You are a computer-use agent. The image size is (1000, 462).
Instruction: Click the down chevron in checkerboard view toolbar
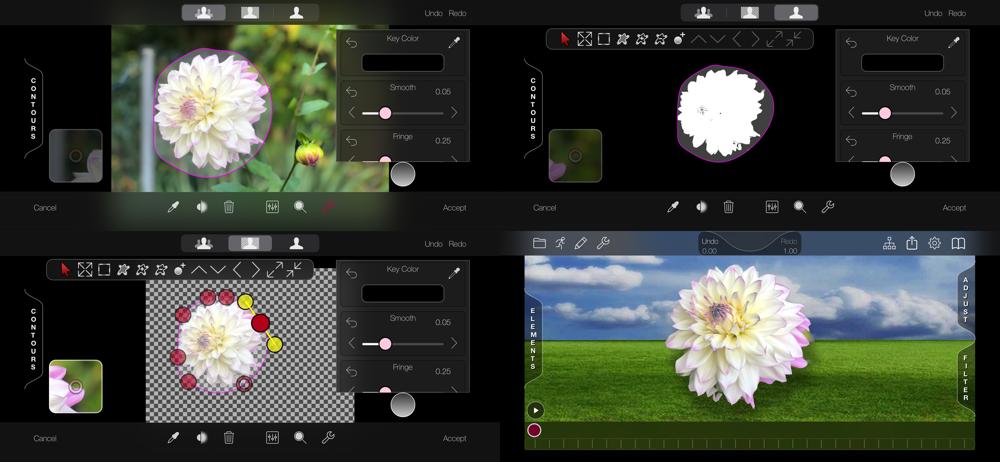tap(218, 270)
